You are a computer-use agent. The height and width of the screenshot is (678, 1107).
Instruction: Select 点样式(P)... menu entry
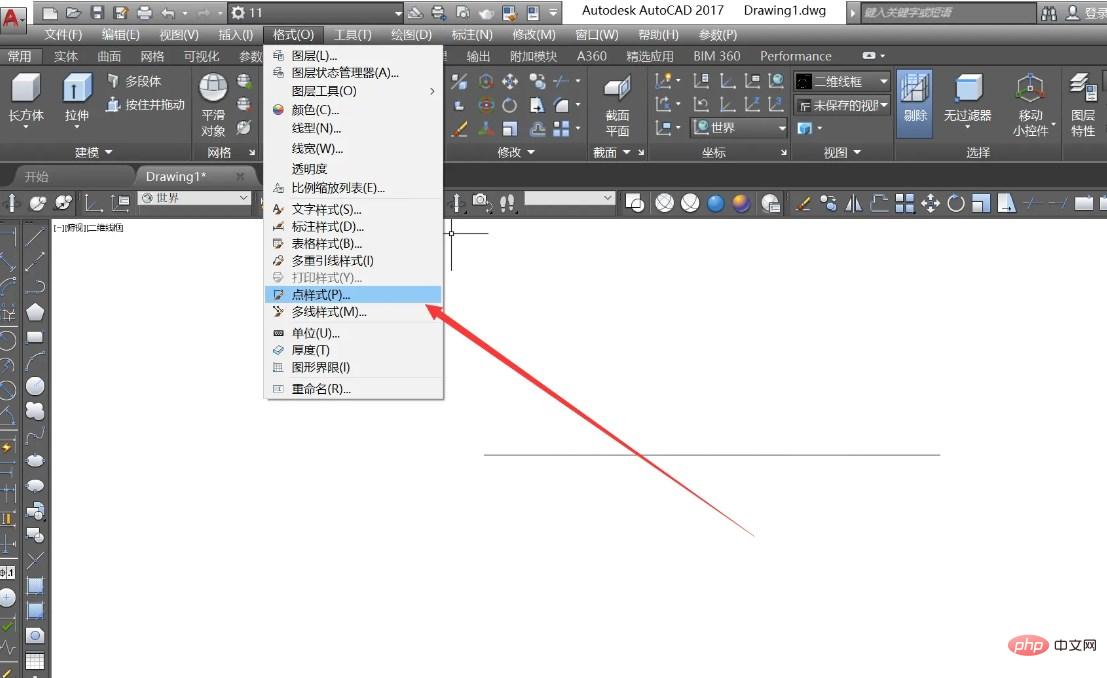[353, 295]
